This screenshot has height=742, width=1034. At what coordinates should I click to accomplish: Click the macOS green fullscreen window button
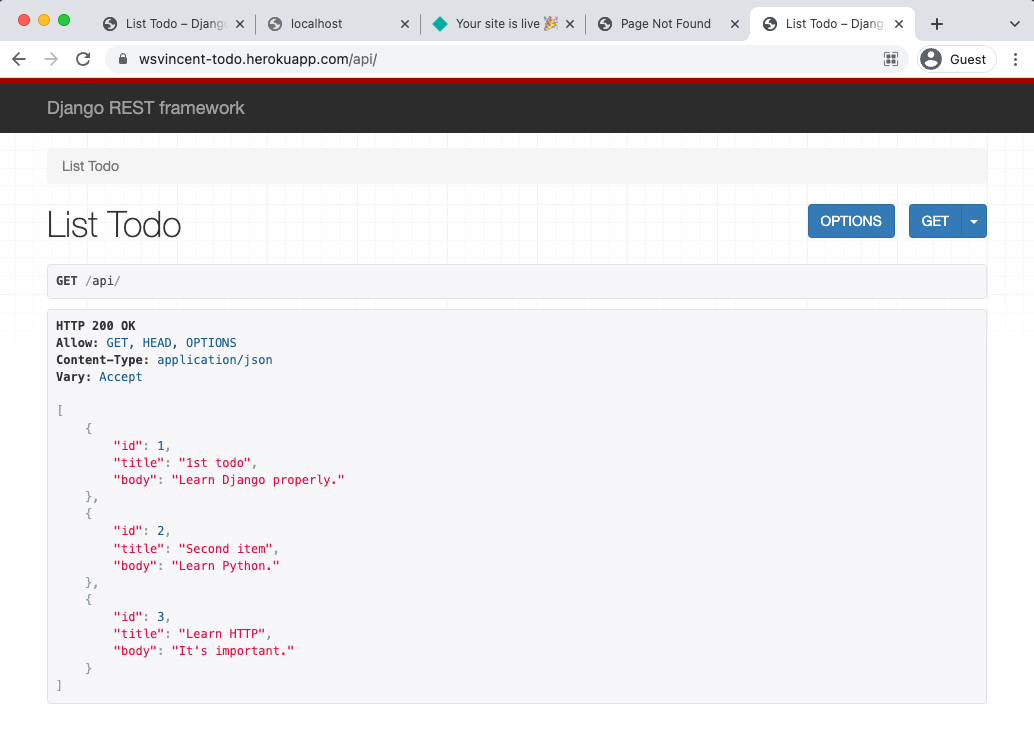coord(64,20)
